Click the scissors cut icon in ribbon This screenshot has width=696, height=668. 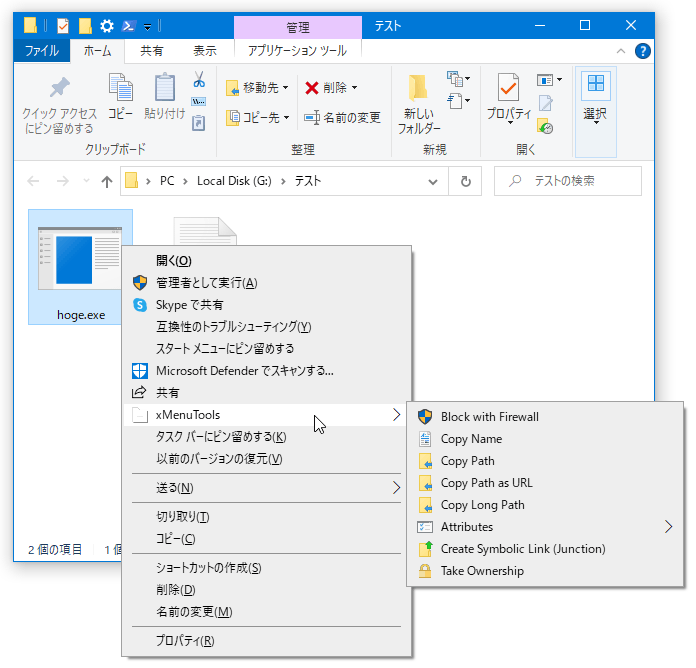(199, 79)
